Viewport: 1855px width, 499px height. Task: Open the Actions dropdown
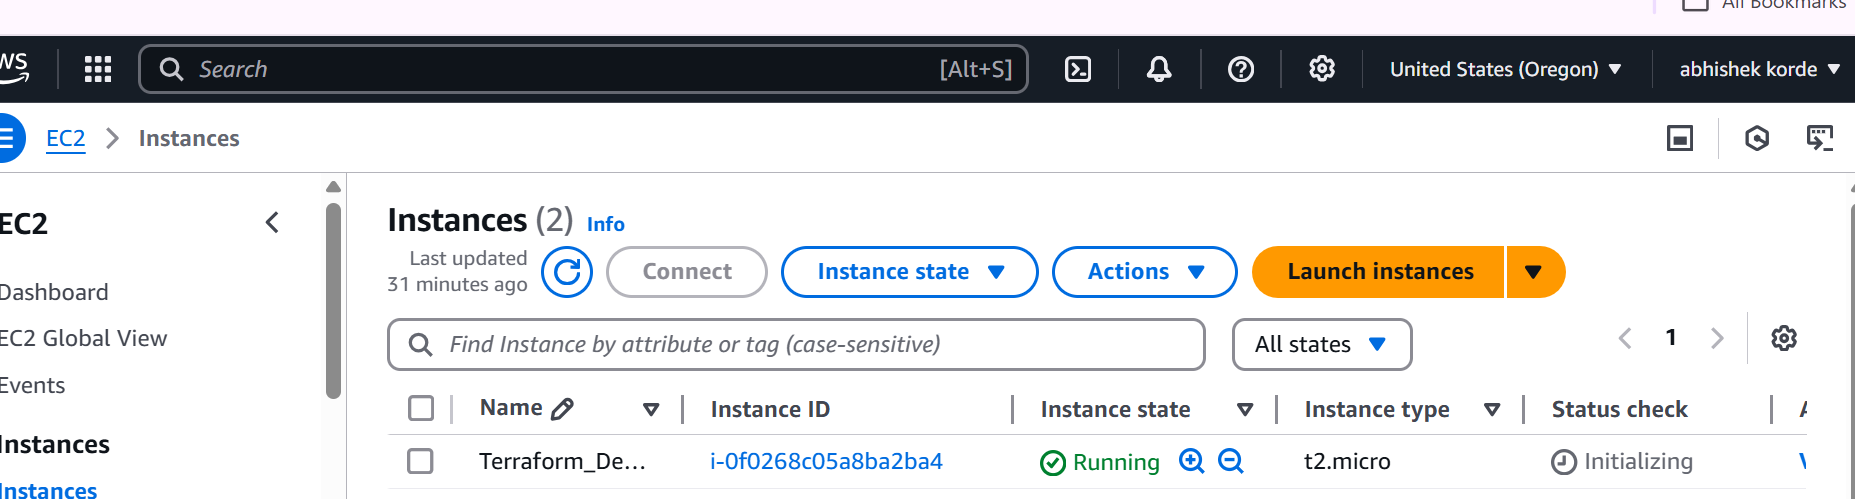tap(1145, 272)
